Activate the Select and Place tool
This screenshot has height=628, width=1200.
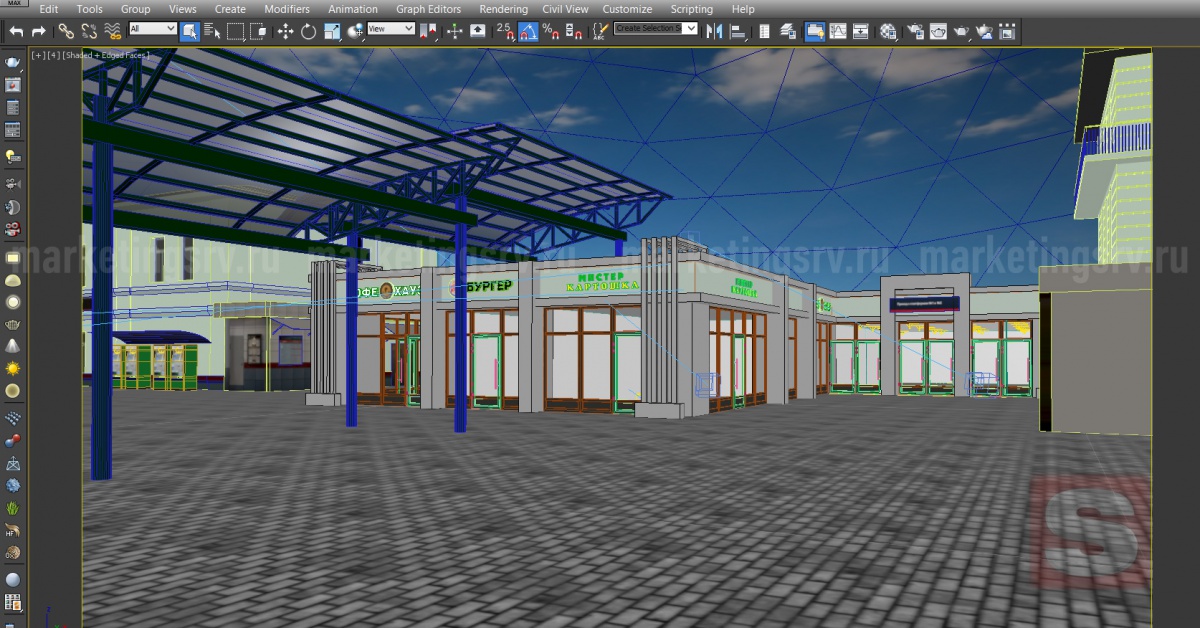(x=355, y=32)
